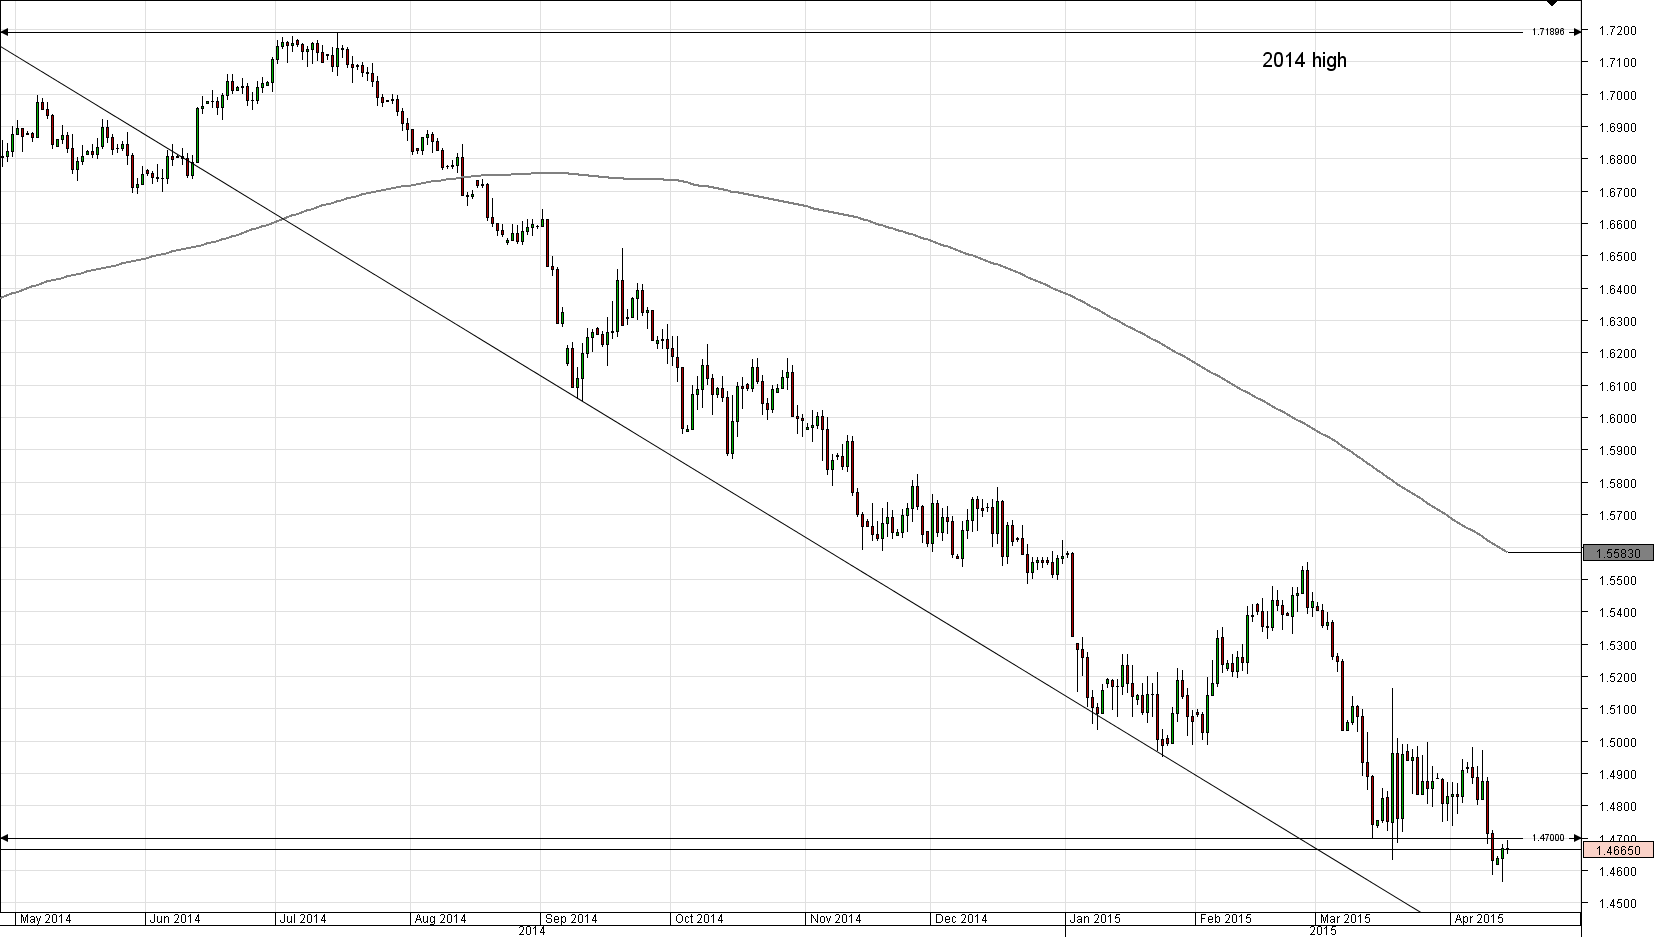
Task: Click the Sep 2014 date label
Action: click(x=571, y=918)
